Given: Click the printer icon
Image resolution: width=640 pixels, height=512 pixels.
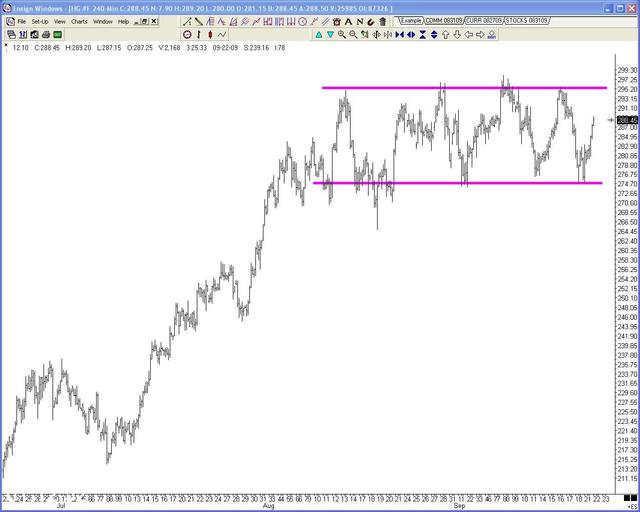Looking at the screenshot, I should (x=46, y=35).
